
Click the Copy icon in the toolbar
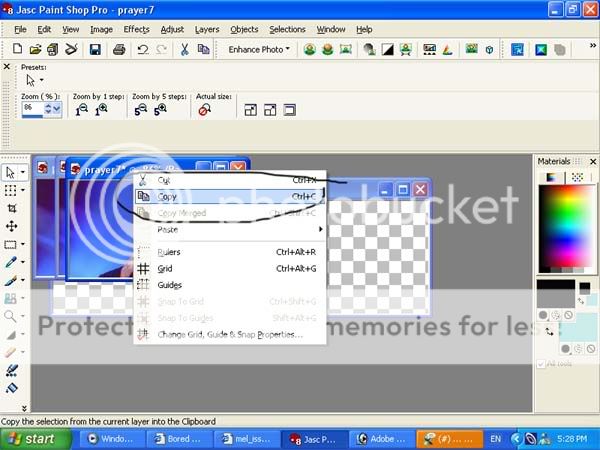click(203, 49)
